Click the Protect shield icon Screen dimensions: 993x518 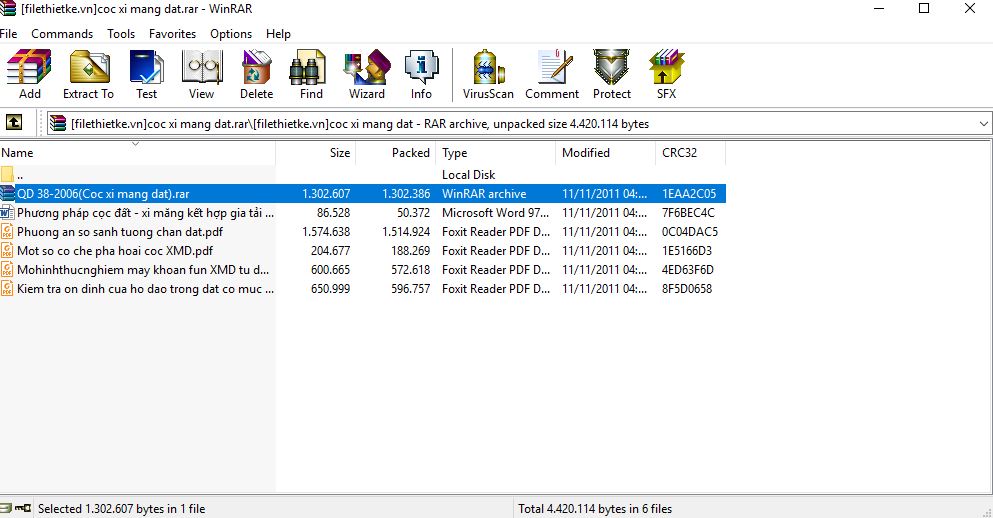(x=611, y=68)
